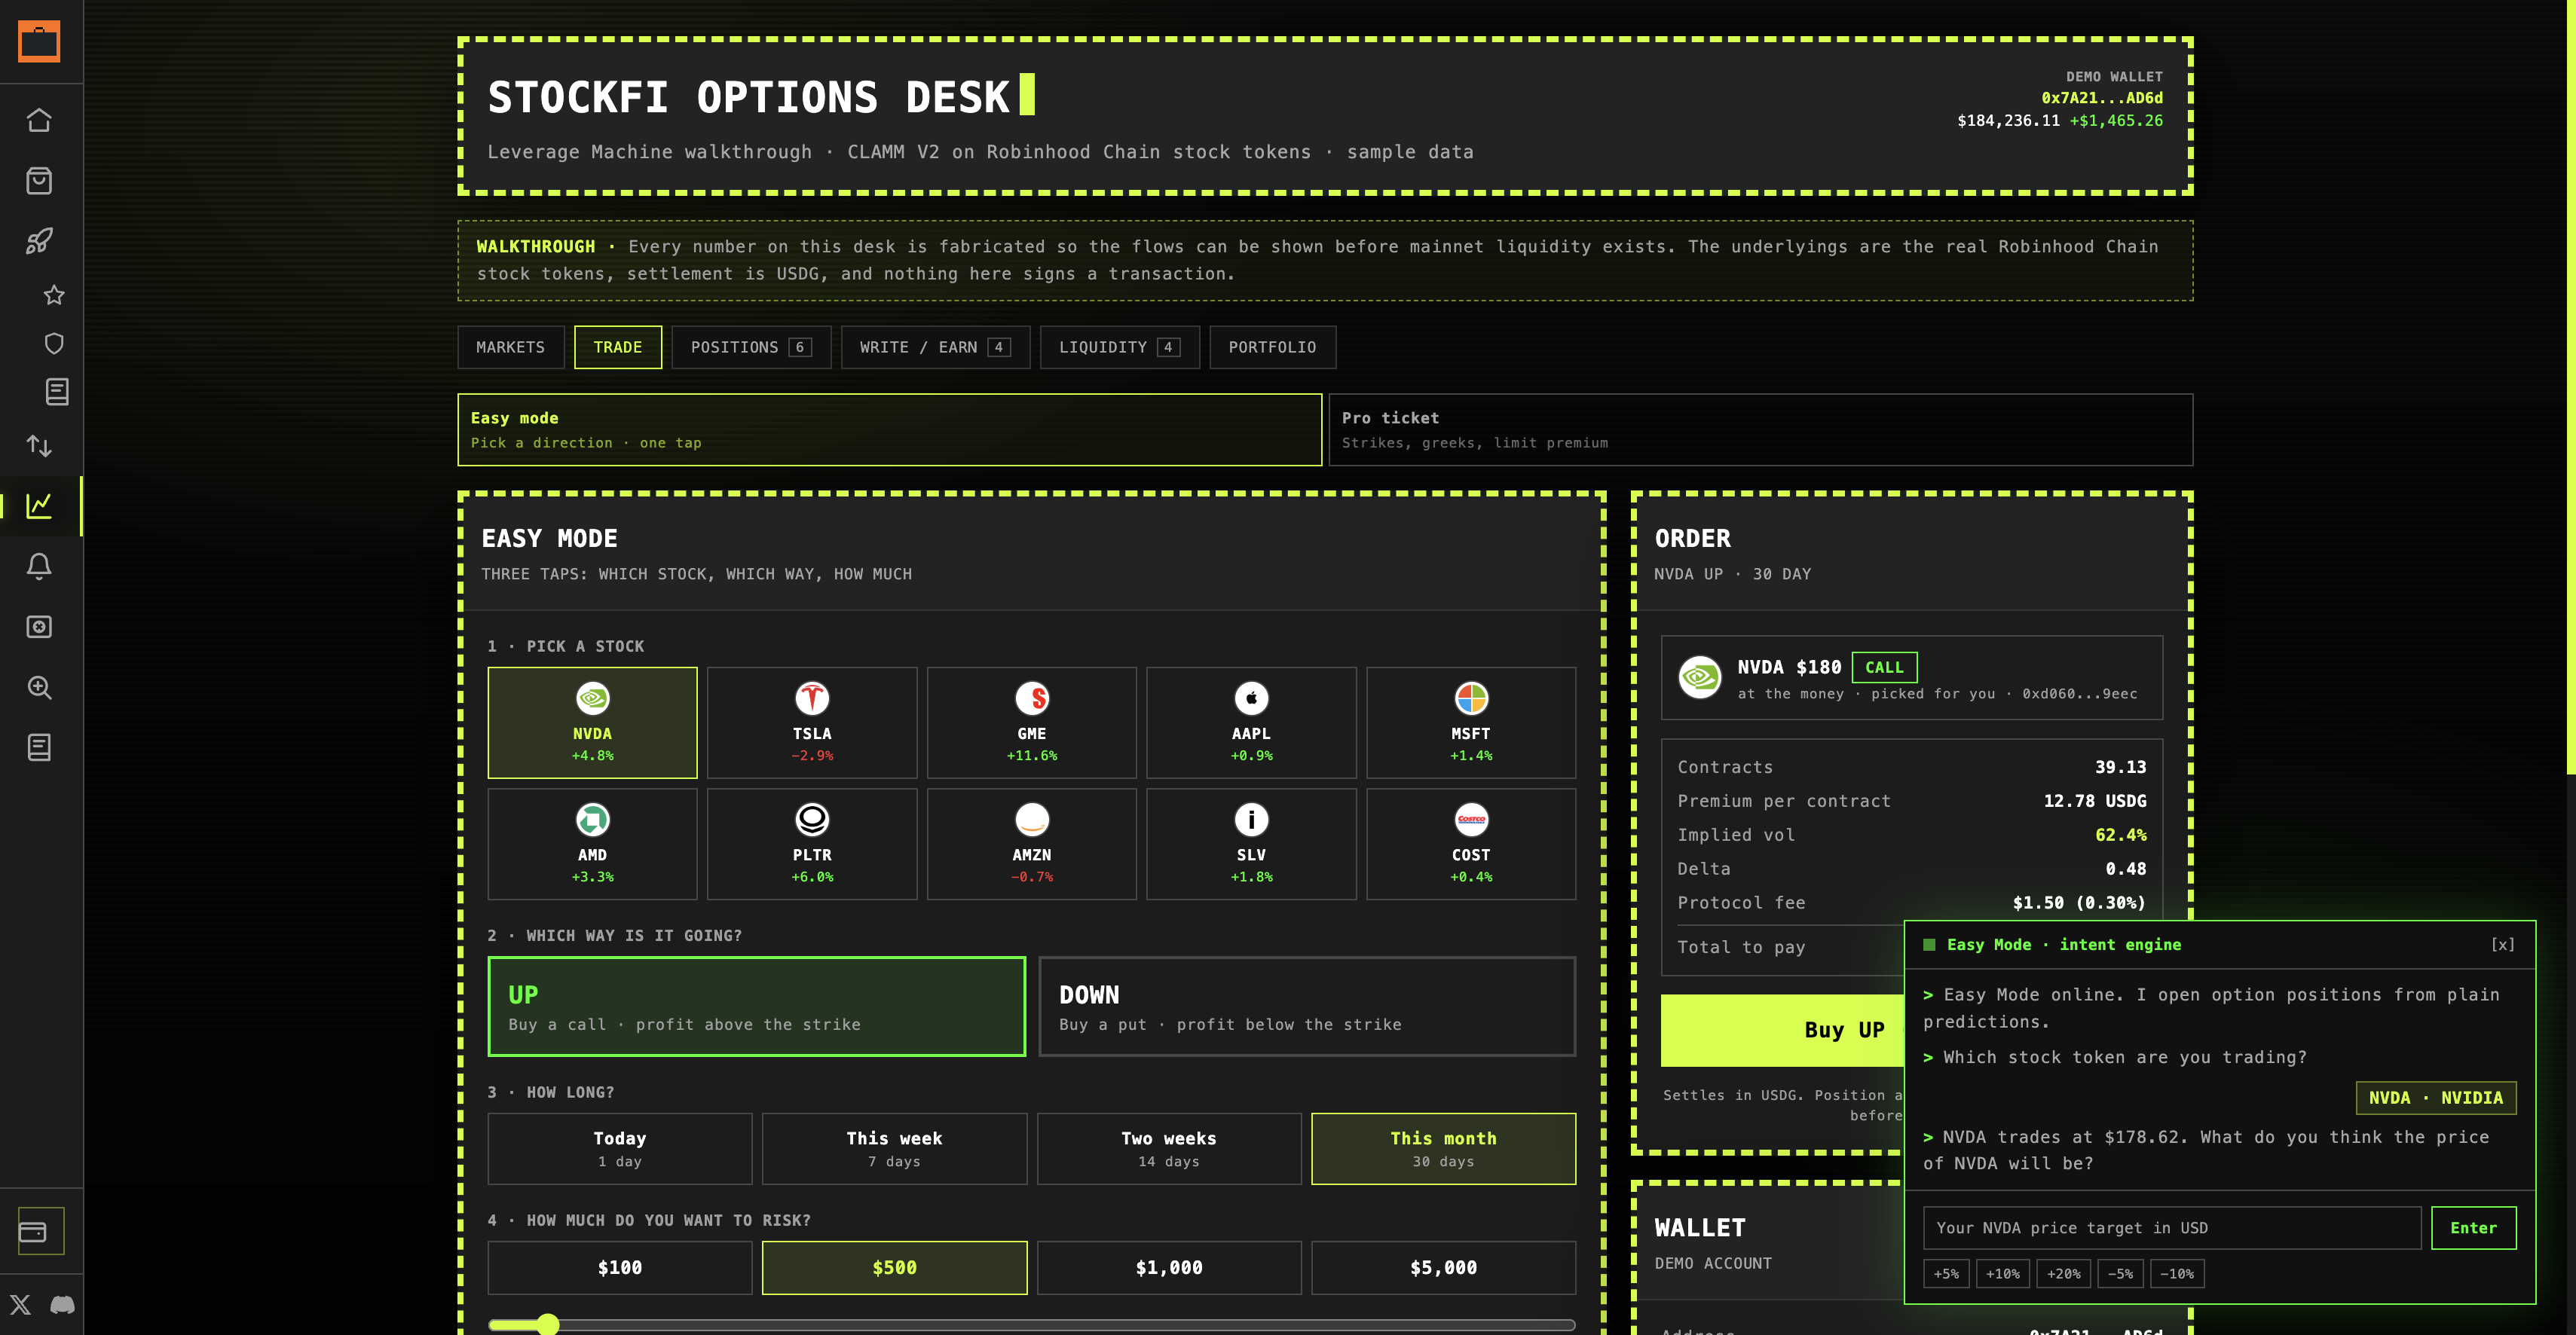Pick the MSFT stock card

click(x=1471, y=723)
